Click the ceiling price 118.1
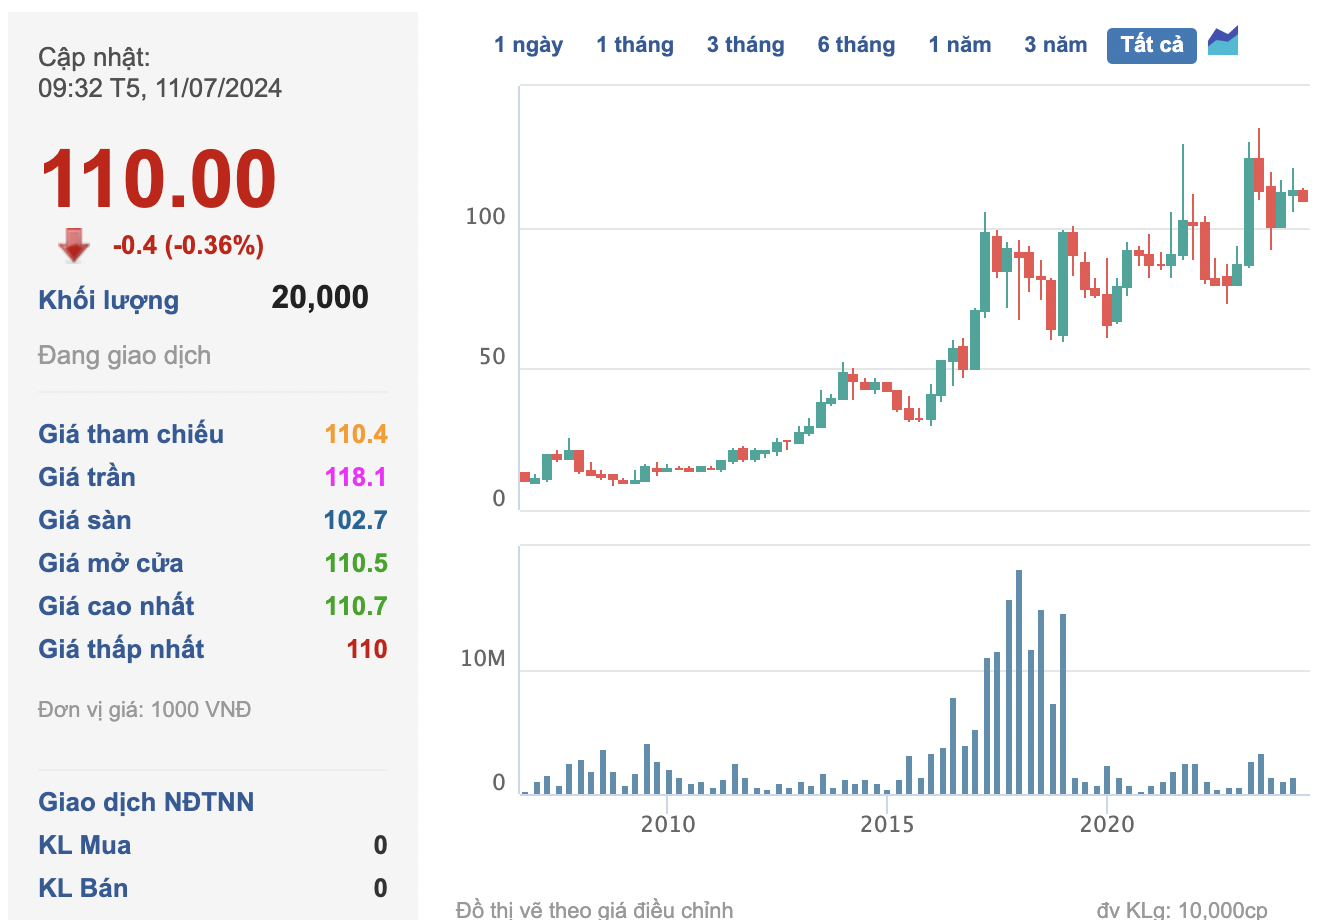Image resolution: width=1324 pixels, height=920 pixels. 356,477
